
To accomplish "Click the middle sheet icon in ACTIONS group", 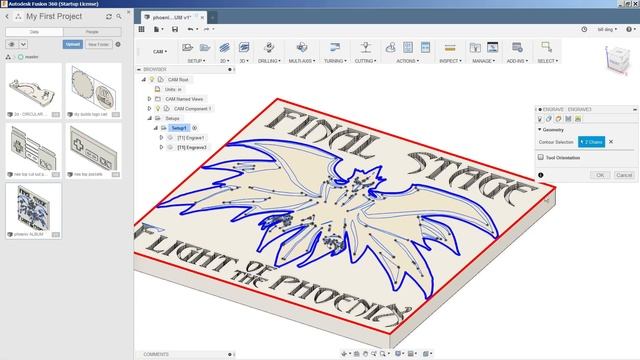I will 408,47.
